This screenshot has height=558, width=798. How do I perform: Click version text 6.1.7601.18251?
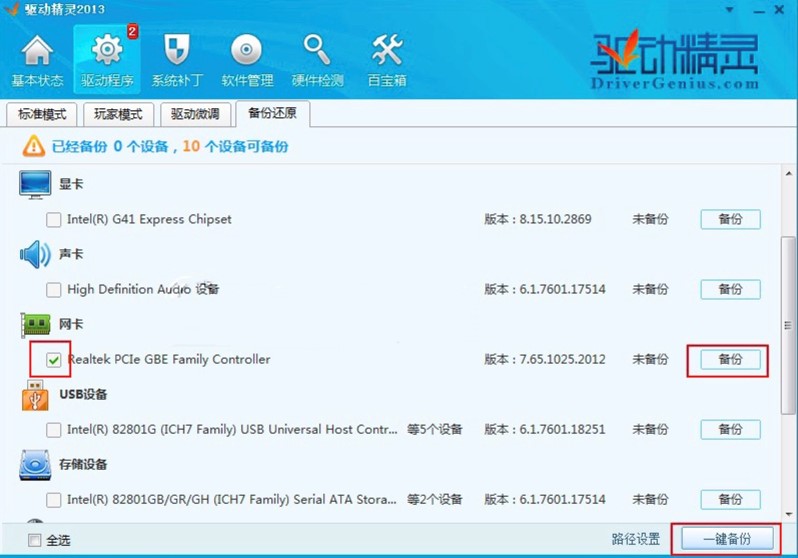coord(562,429)
